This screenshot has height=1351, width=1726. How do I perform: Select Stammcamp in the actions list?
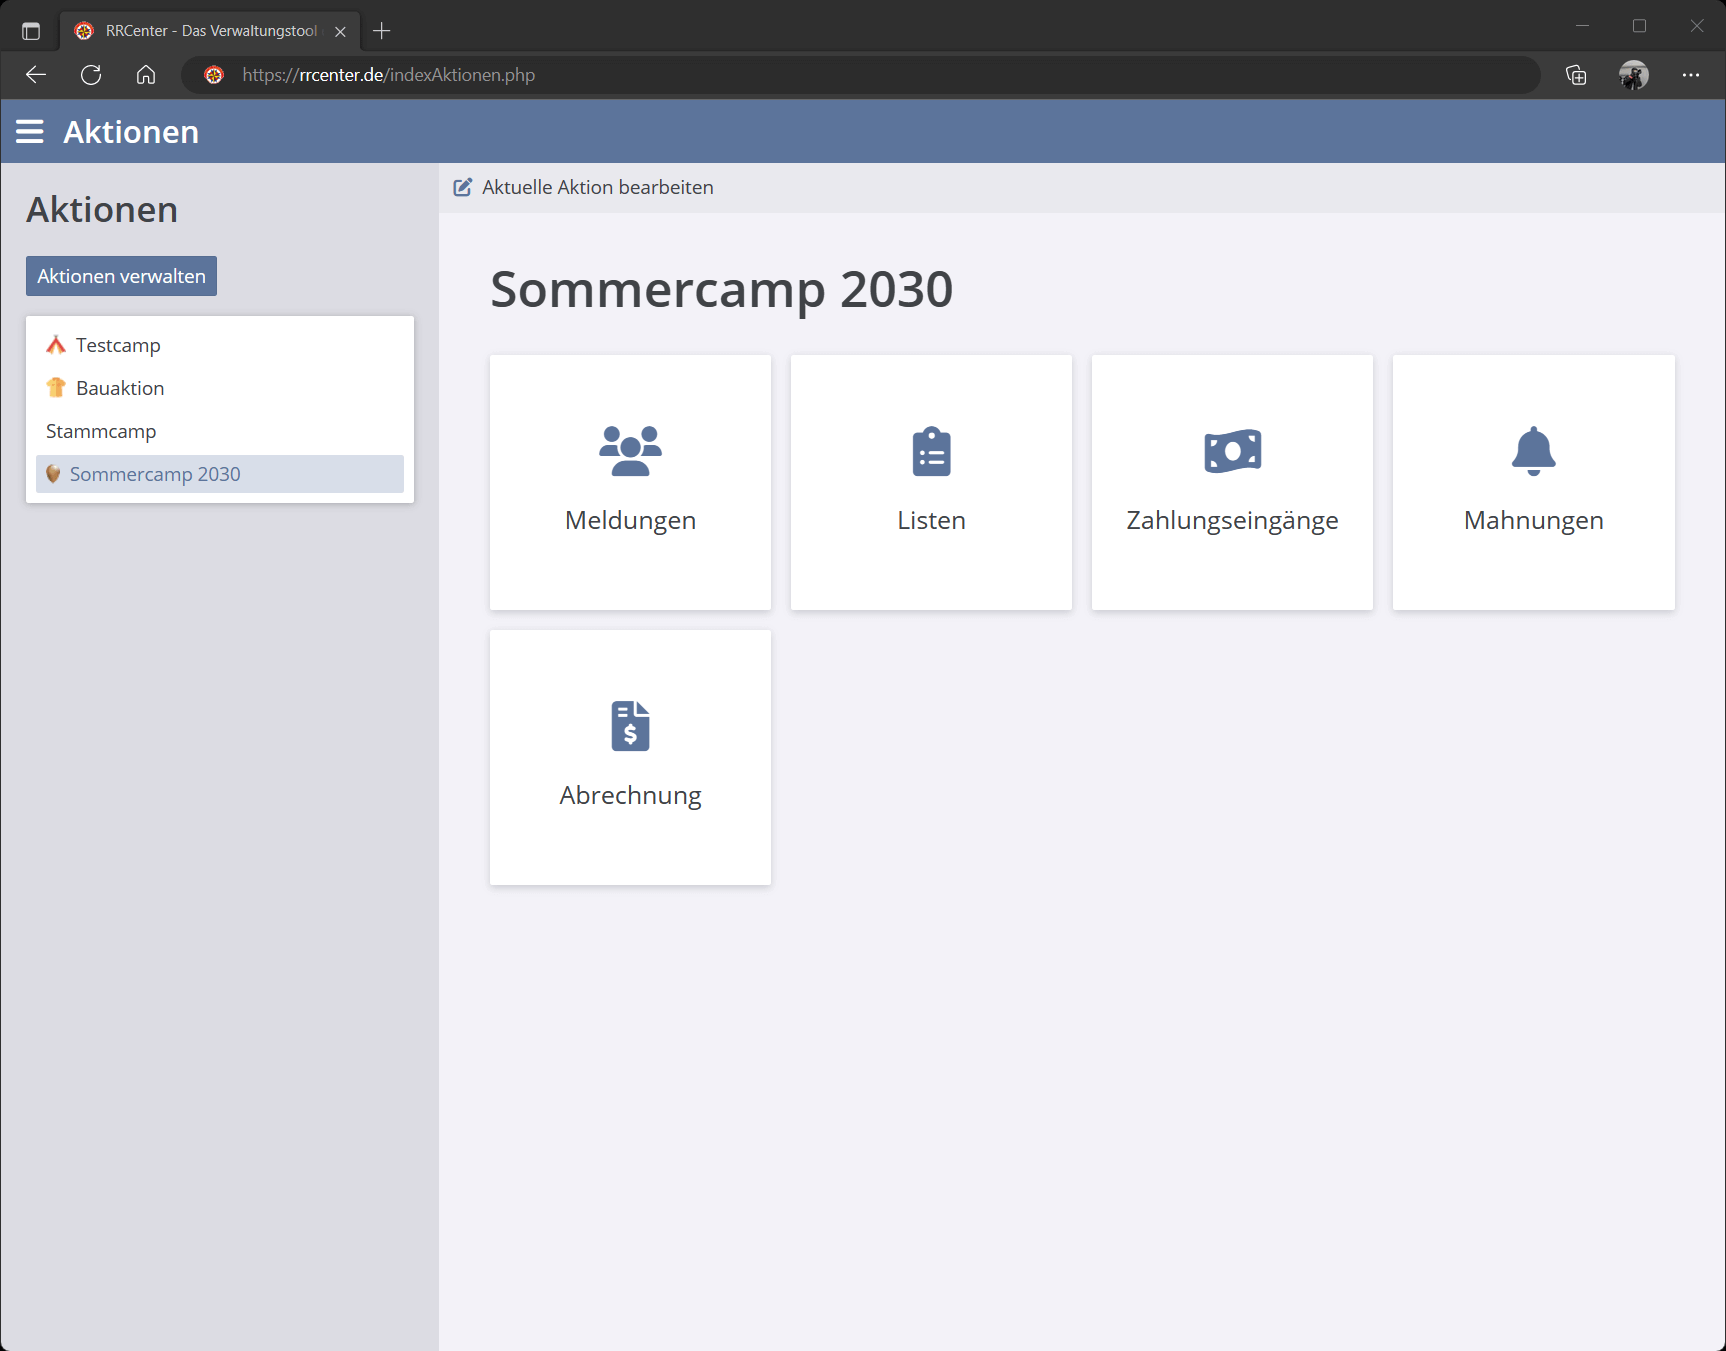[x=101, y=431]
